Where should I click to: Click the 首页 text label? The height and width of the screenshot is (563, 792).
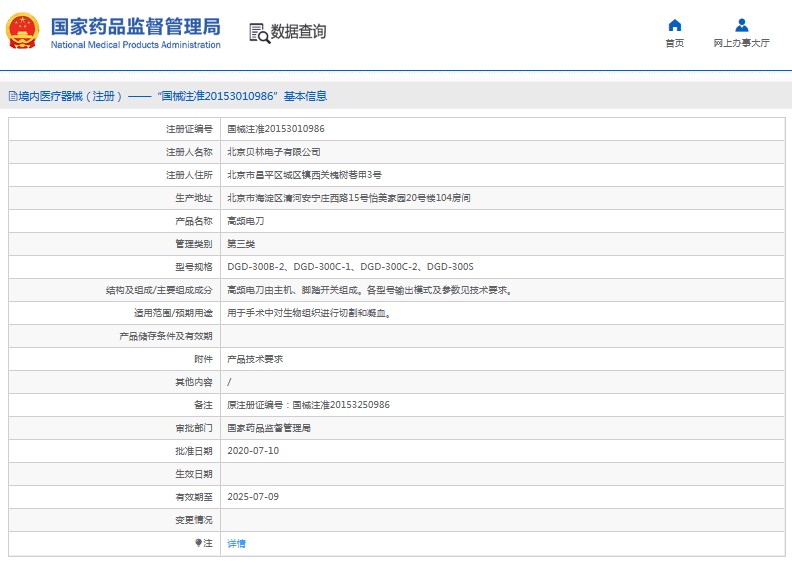click(x=675, y=43)
